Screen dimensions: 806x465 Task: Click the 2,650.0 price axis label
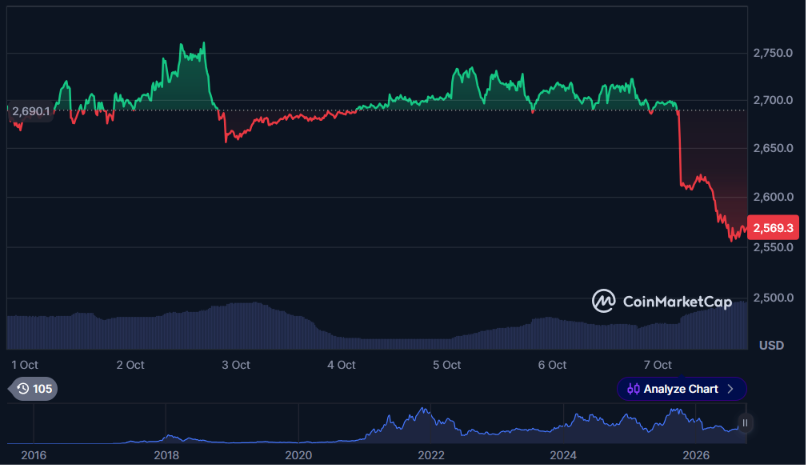pyautogui.click(x=773, y=148)
